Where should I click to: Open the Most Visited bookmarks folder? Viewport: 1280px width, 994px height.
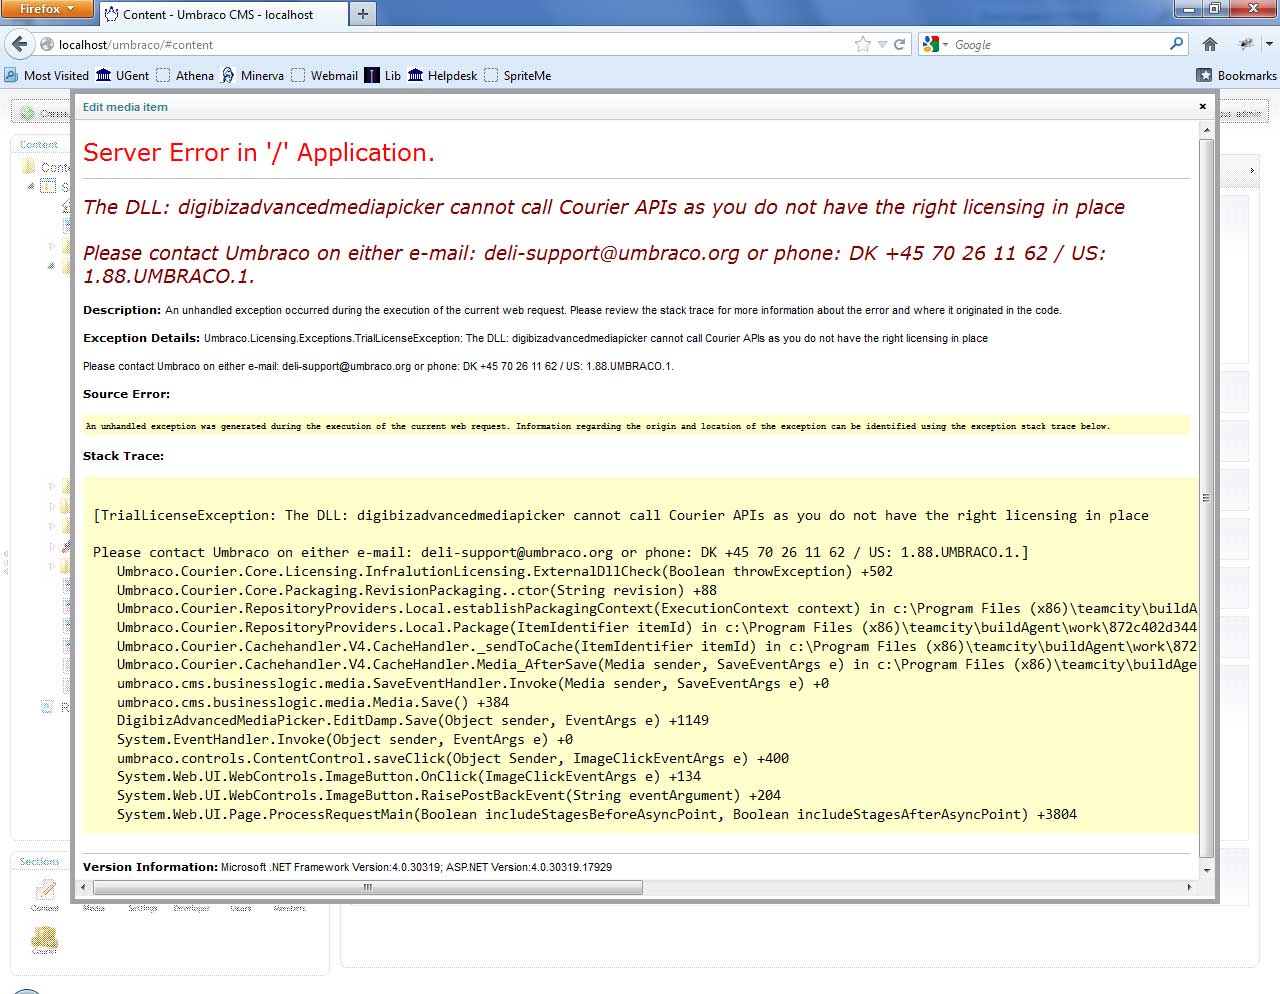coord(46,75)
